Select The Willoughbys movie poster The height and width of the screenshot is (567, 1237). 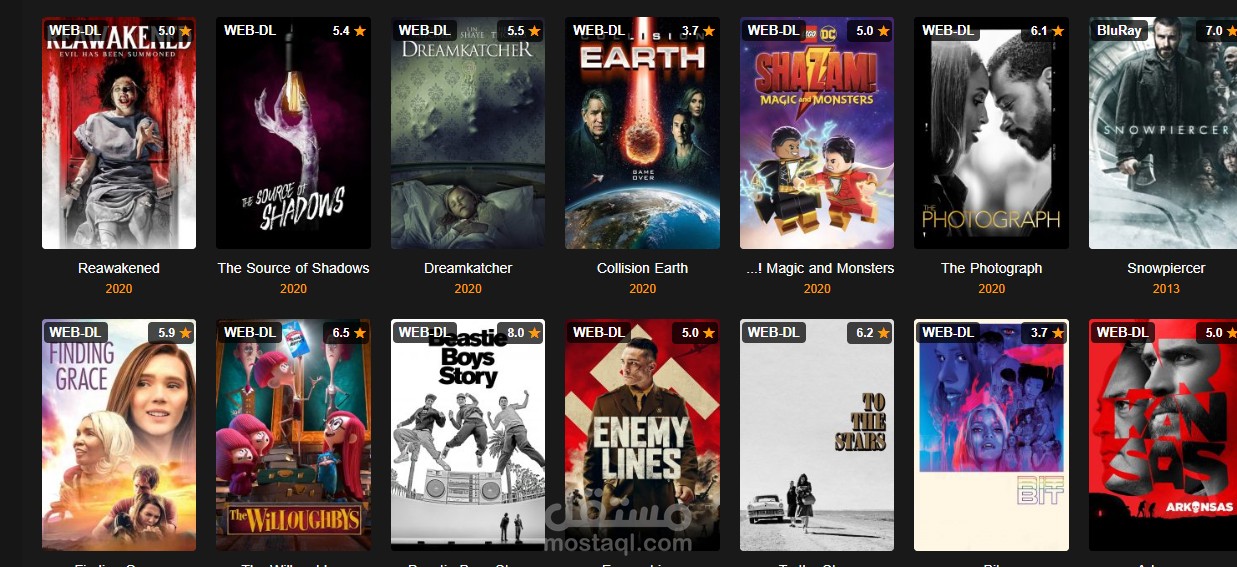click(293, 435)
